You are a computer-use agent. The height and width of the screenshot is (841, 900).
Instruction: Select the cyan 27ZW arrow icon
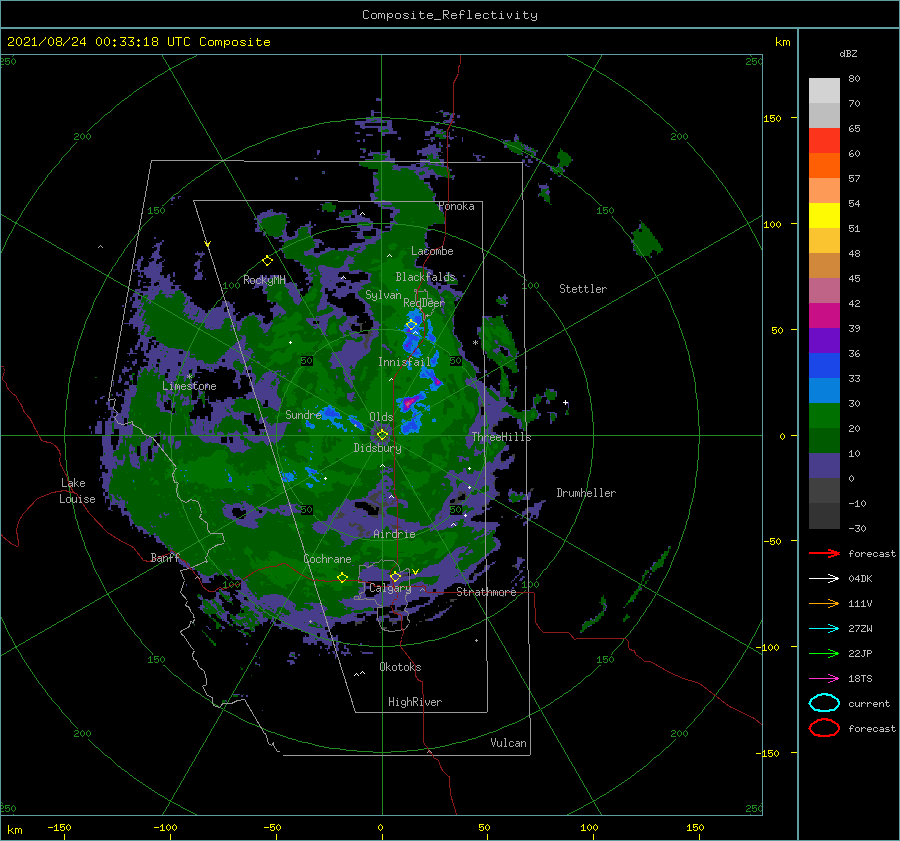click(x=824, y=629)
